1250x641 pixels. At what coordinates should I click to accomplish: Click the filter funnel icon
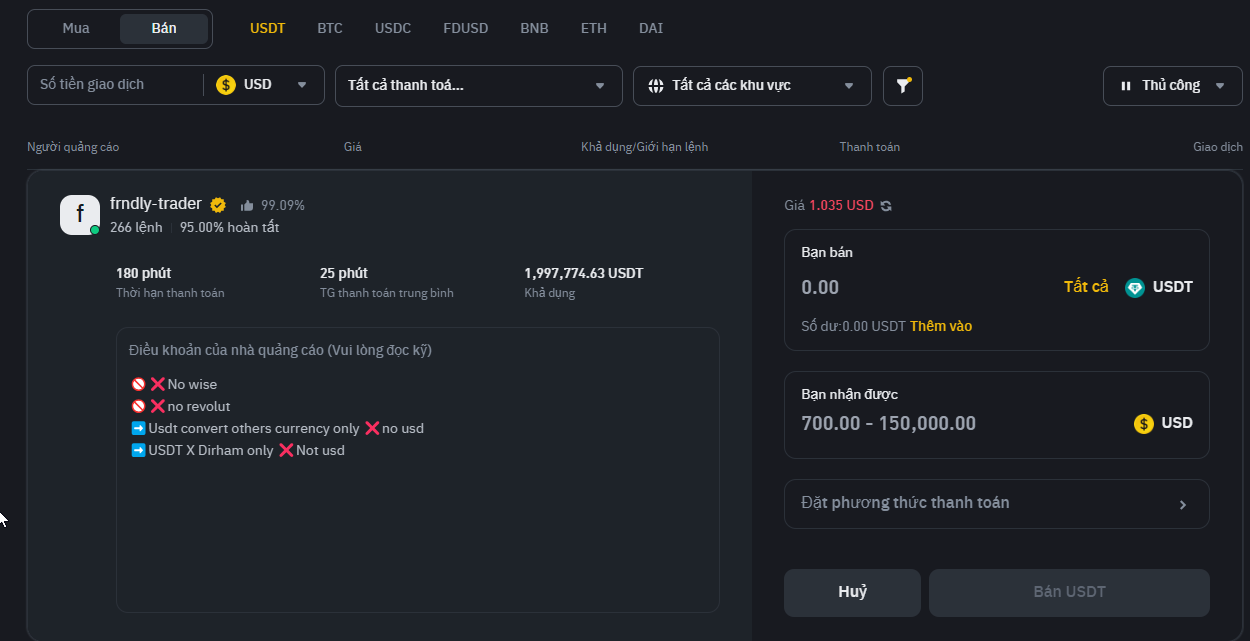[x=903, y=86]
